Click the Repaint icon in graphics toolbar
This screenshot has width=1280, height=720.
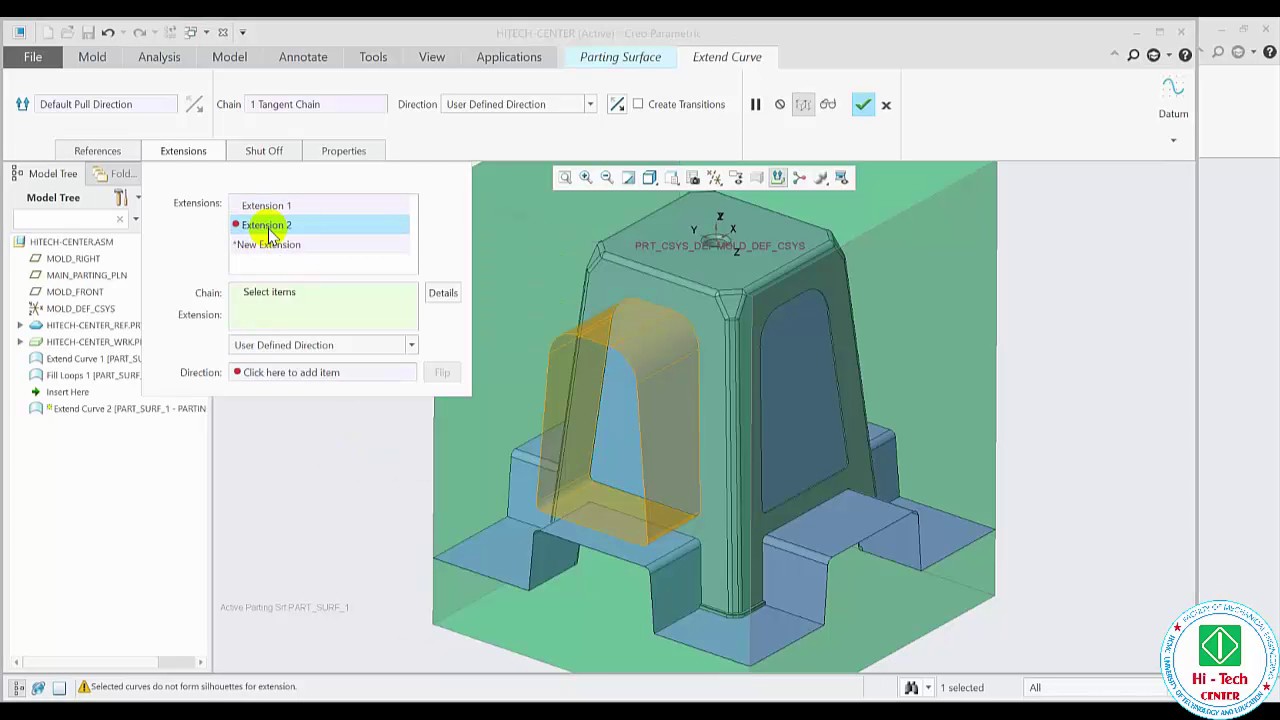coord(628,178)
